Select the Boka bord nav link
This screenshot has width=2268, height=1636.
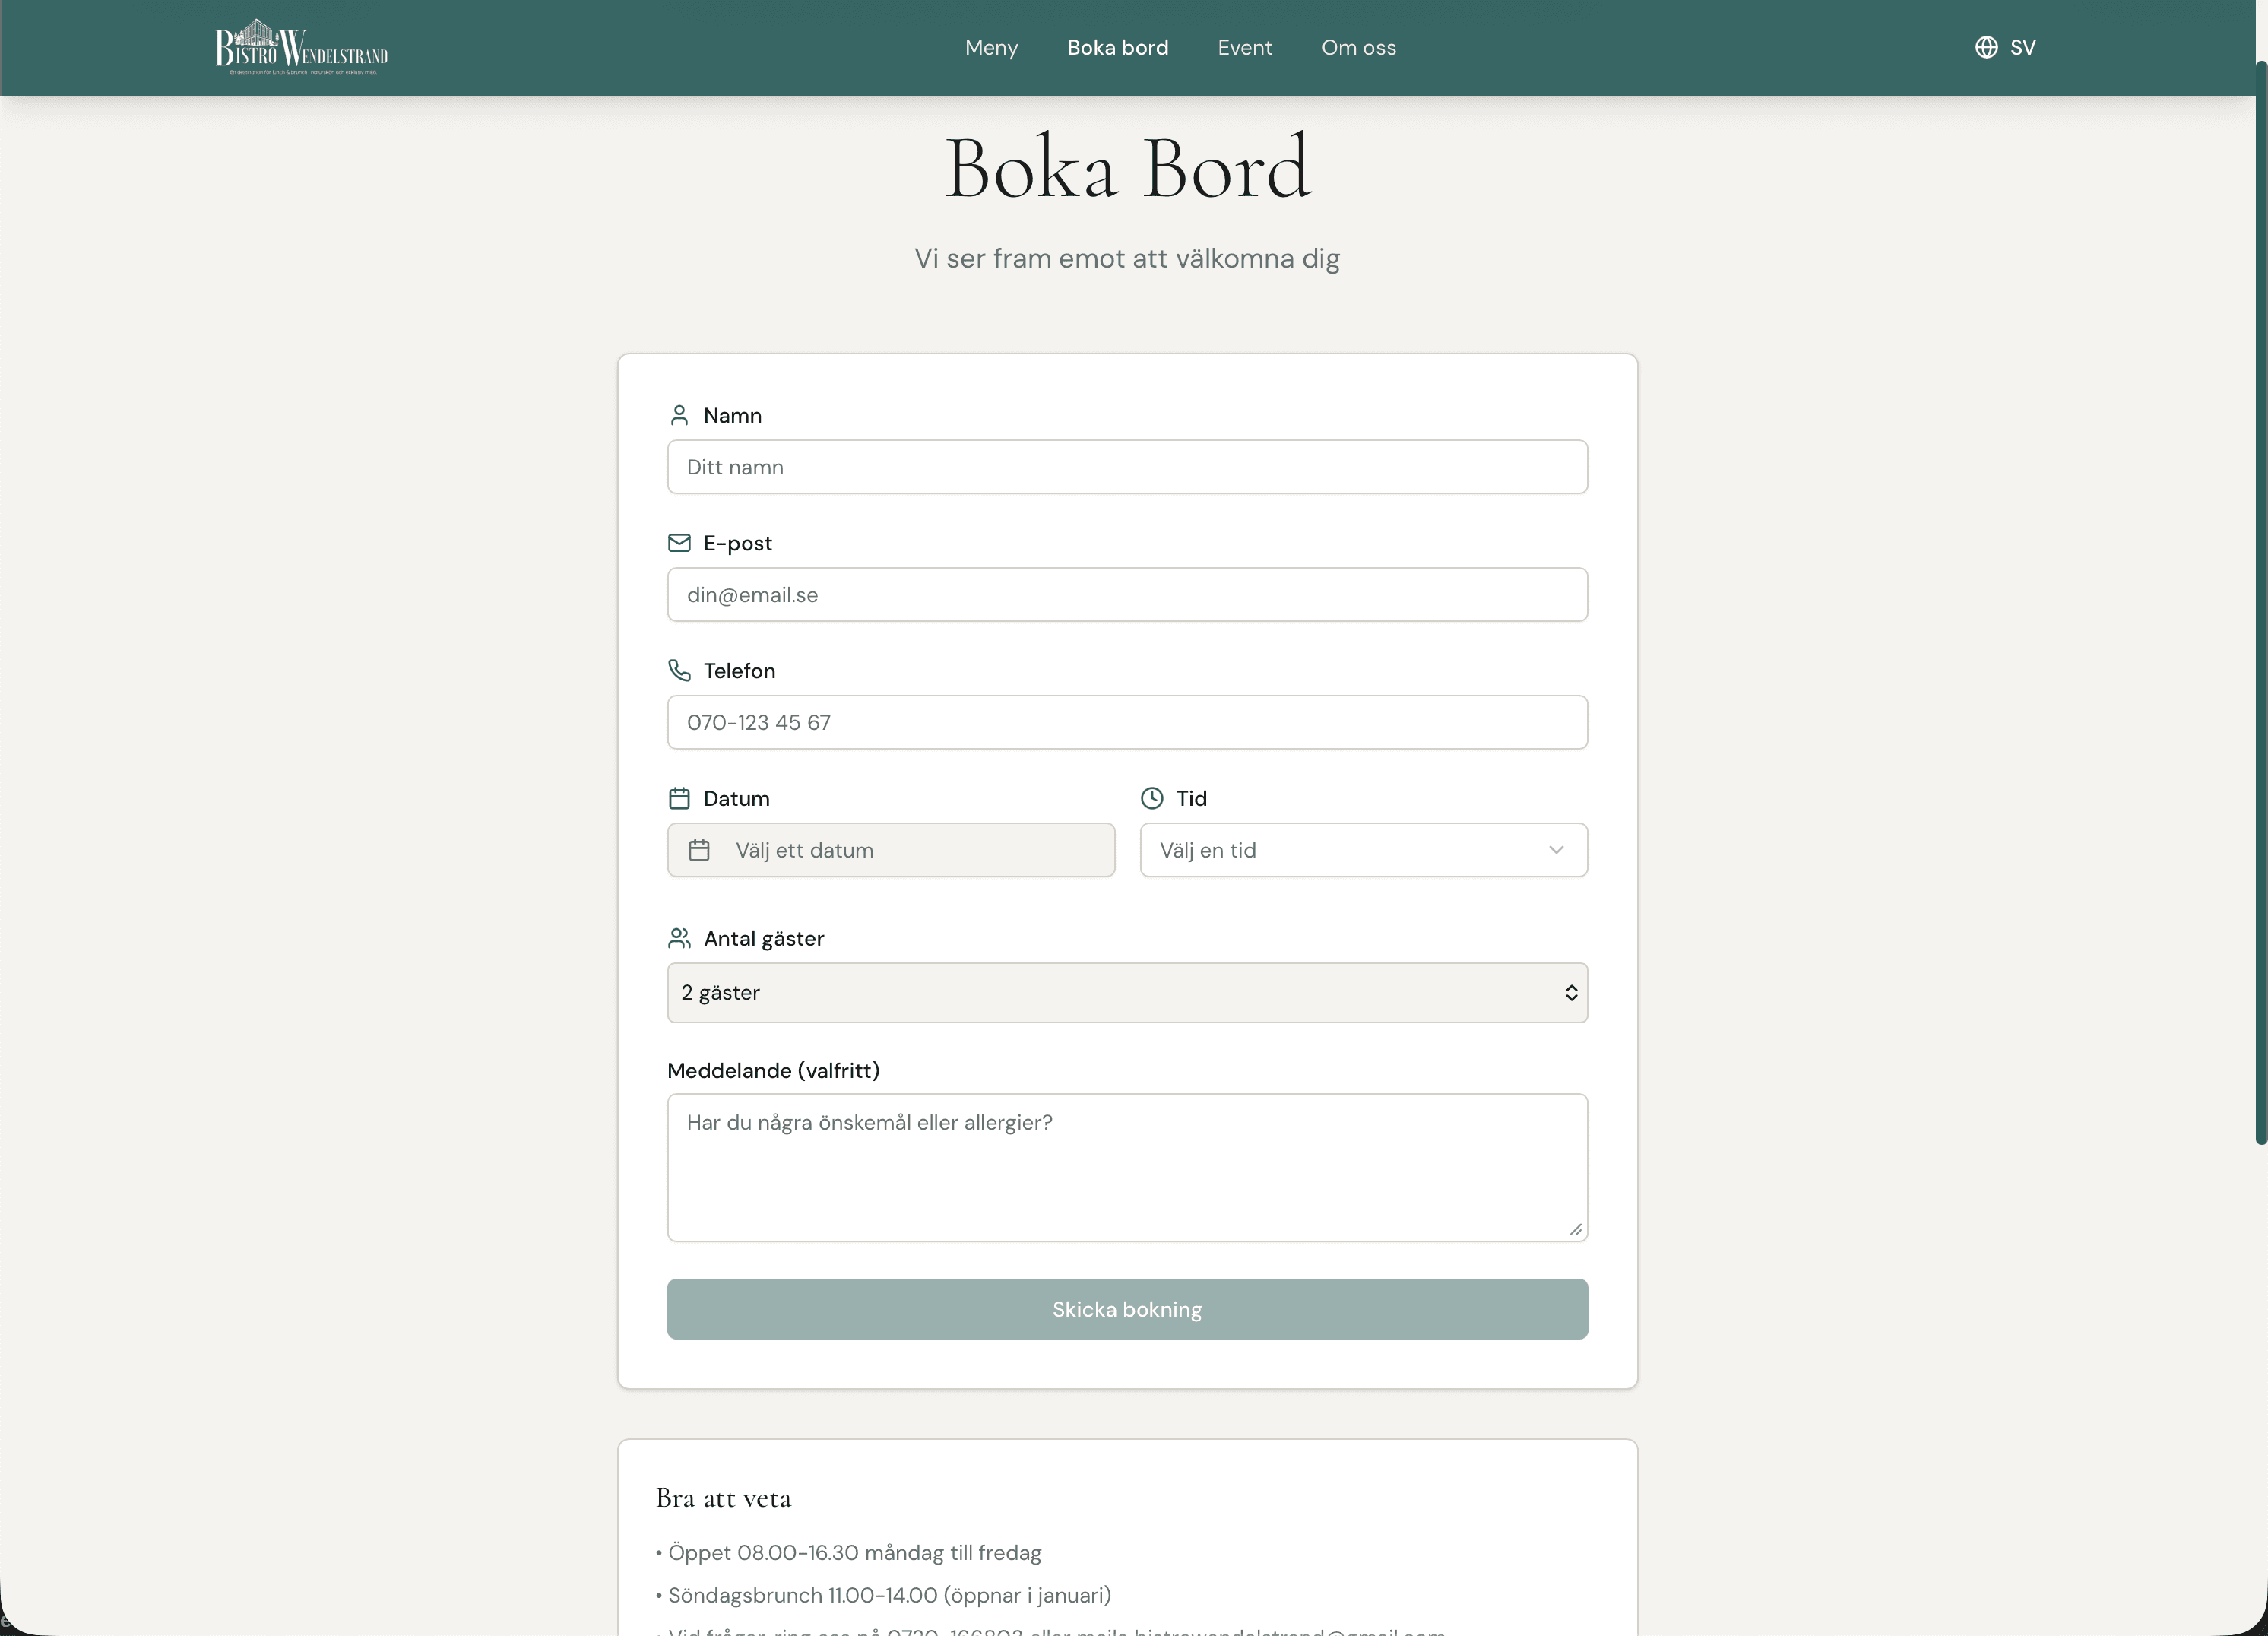1117,47
